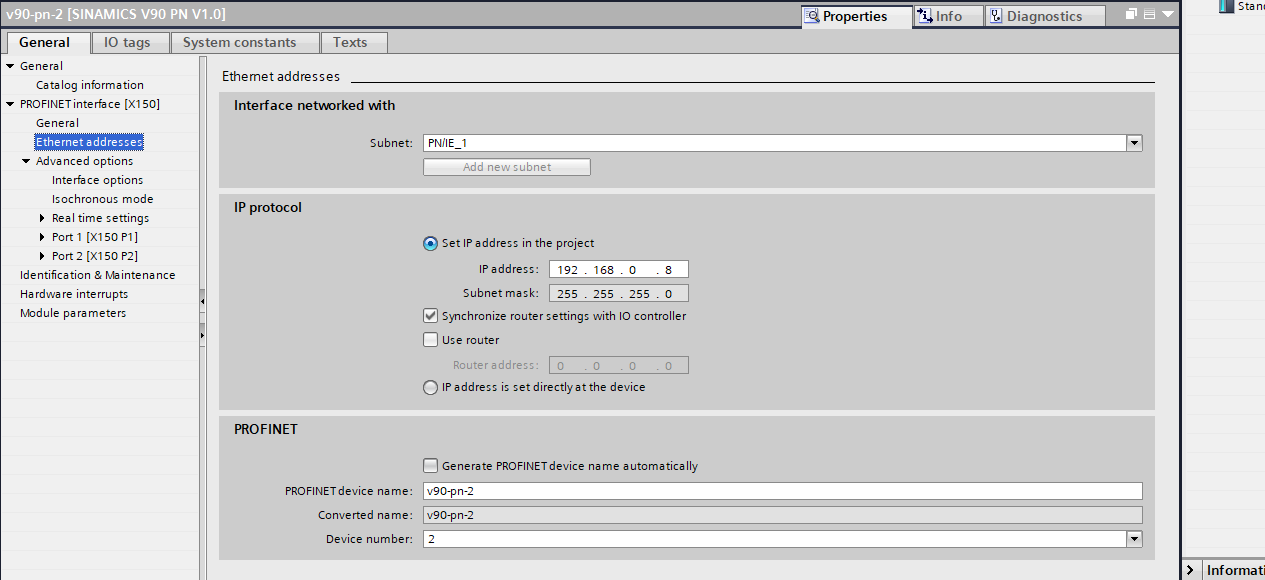Select IP address is set directly at device
This screenshot has width=1265, height=580.
[x=430, y=388]
